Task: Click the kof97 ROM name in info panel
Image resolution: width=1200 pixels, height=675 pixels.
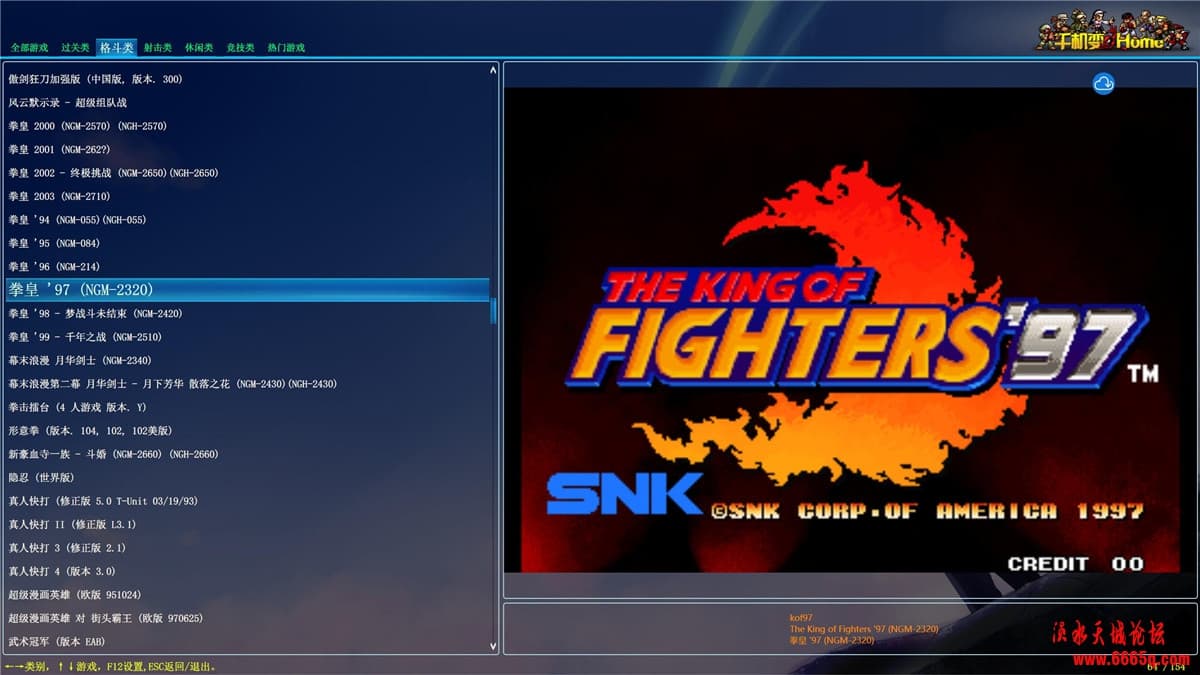Action: (x=801, y=618)
